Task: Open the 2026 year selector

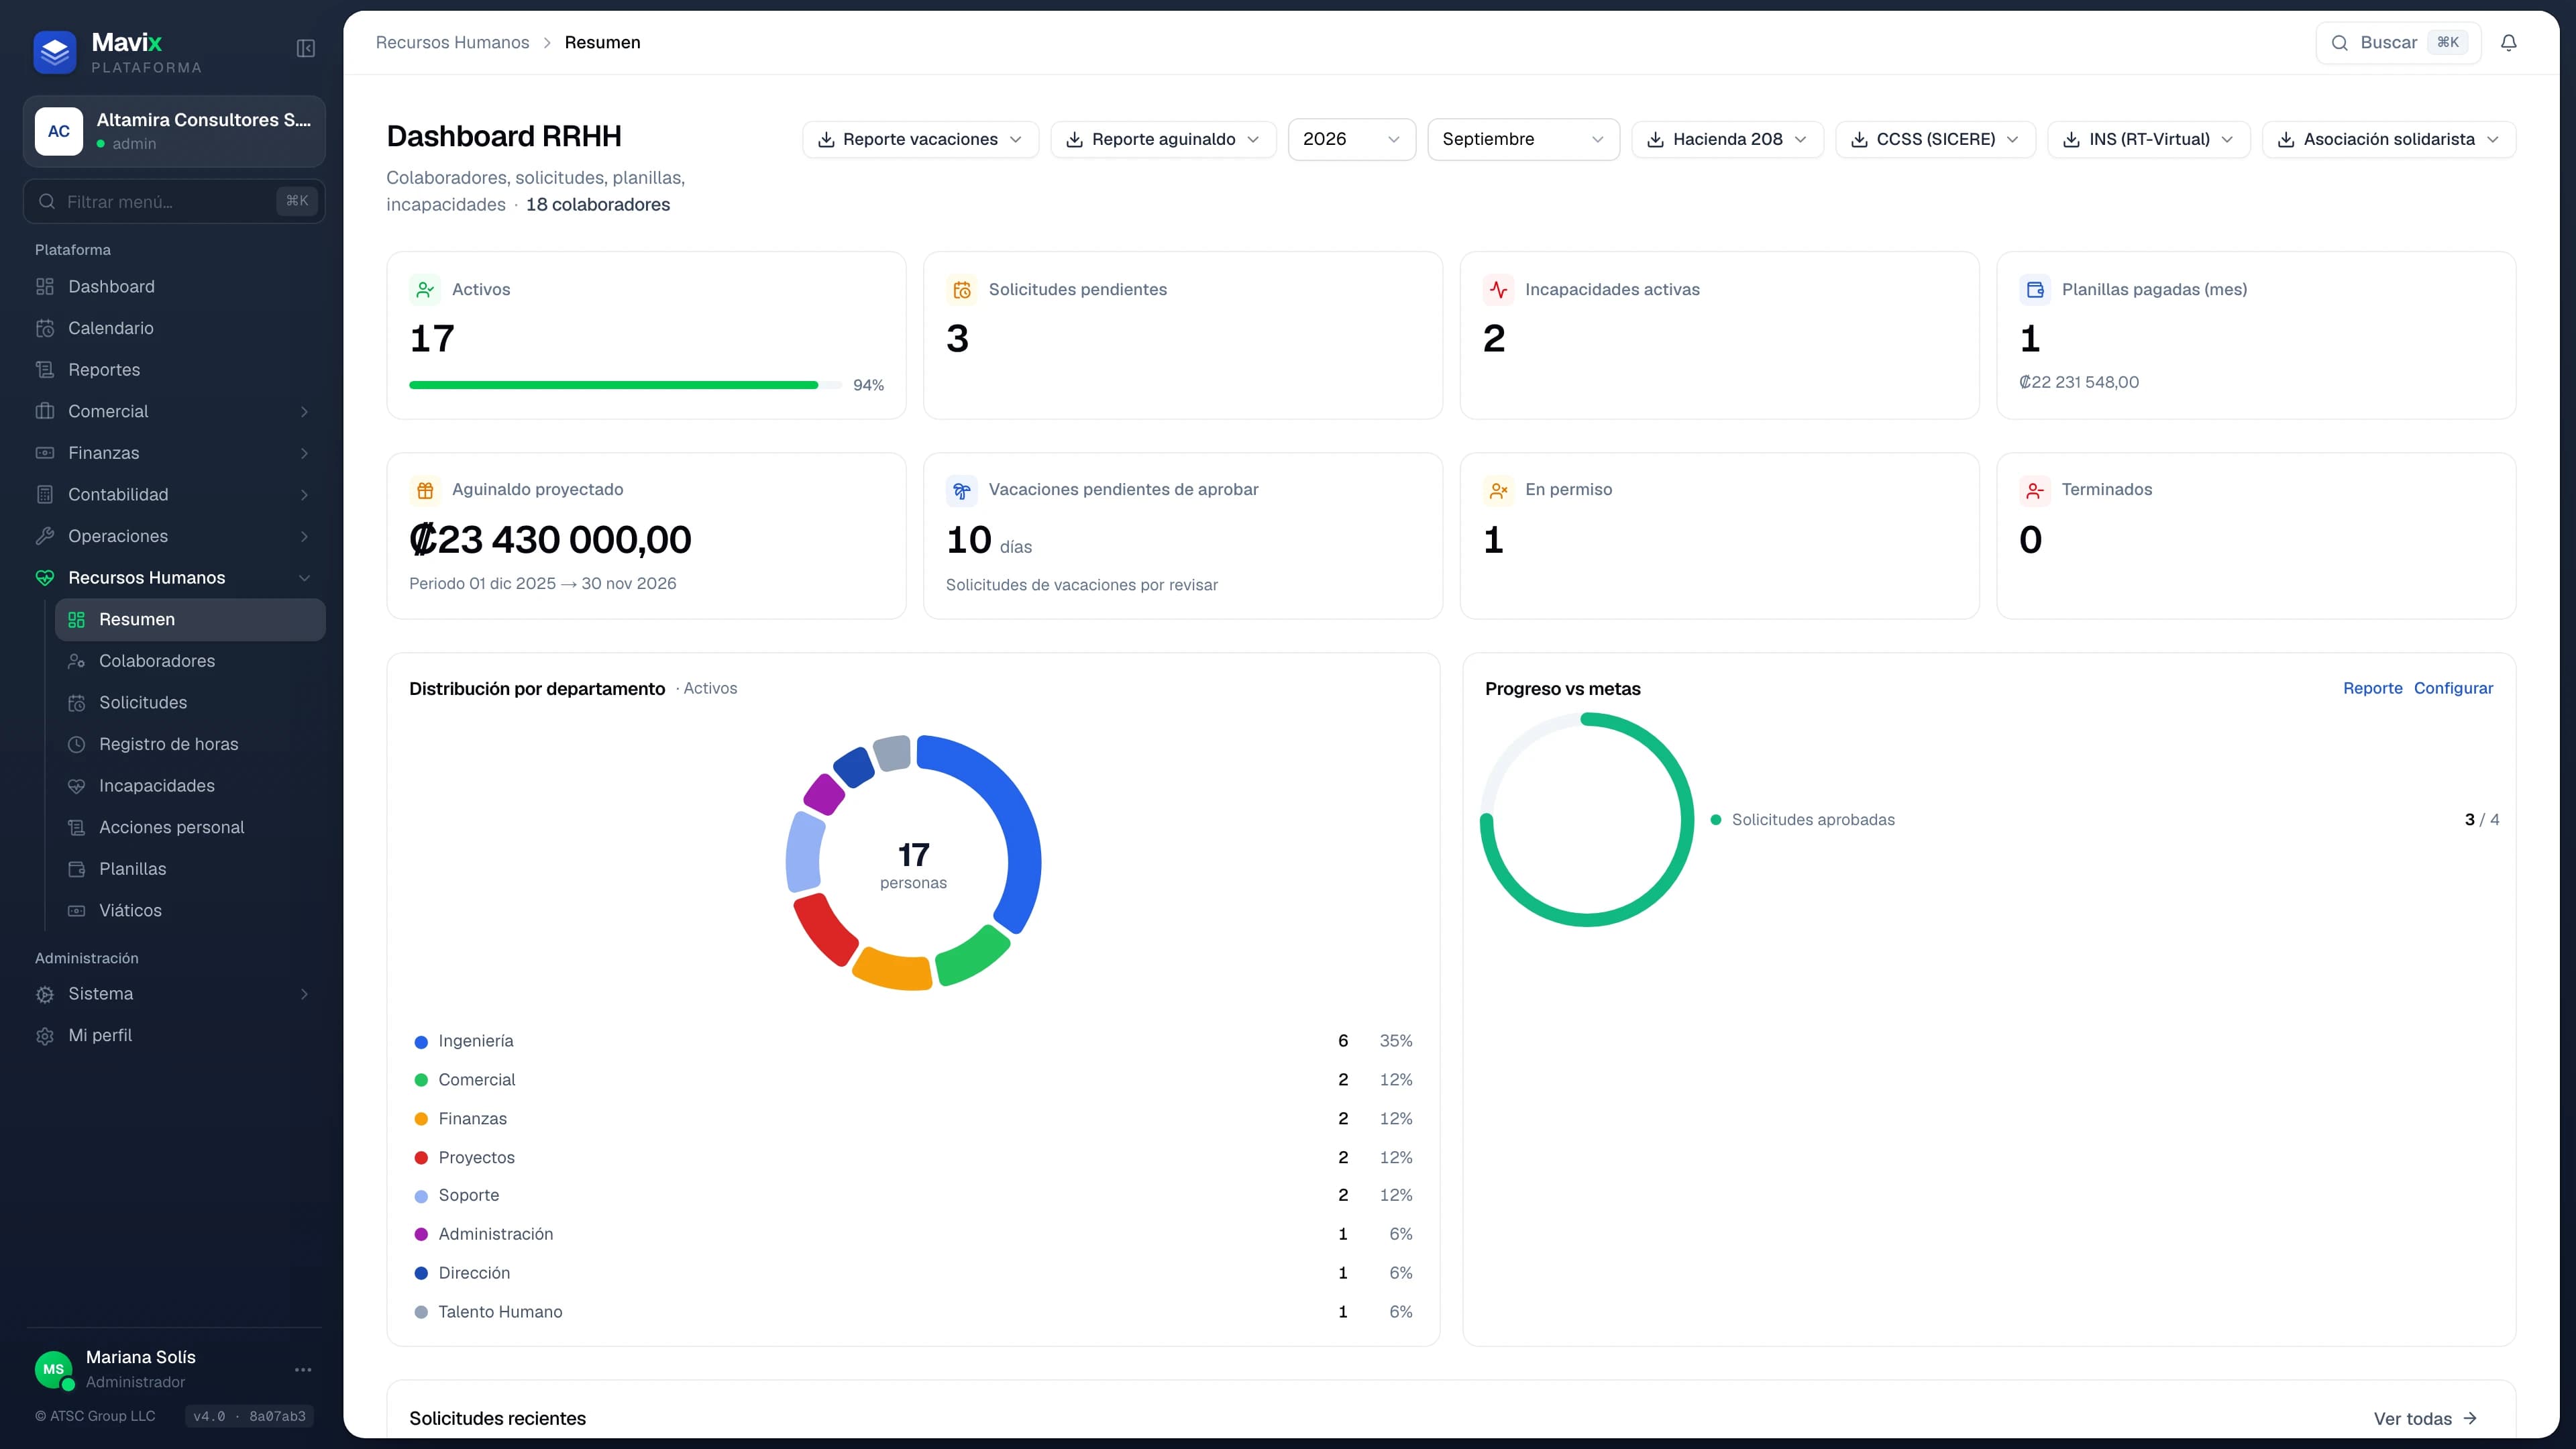Action: coord(1351,139)
